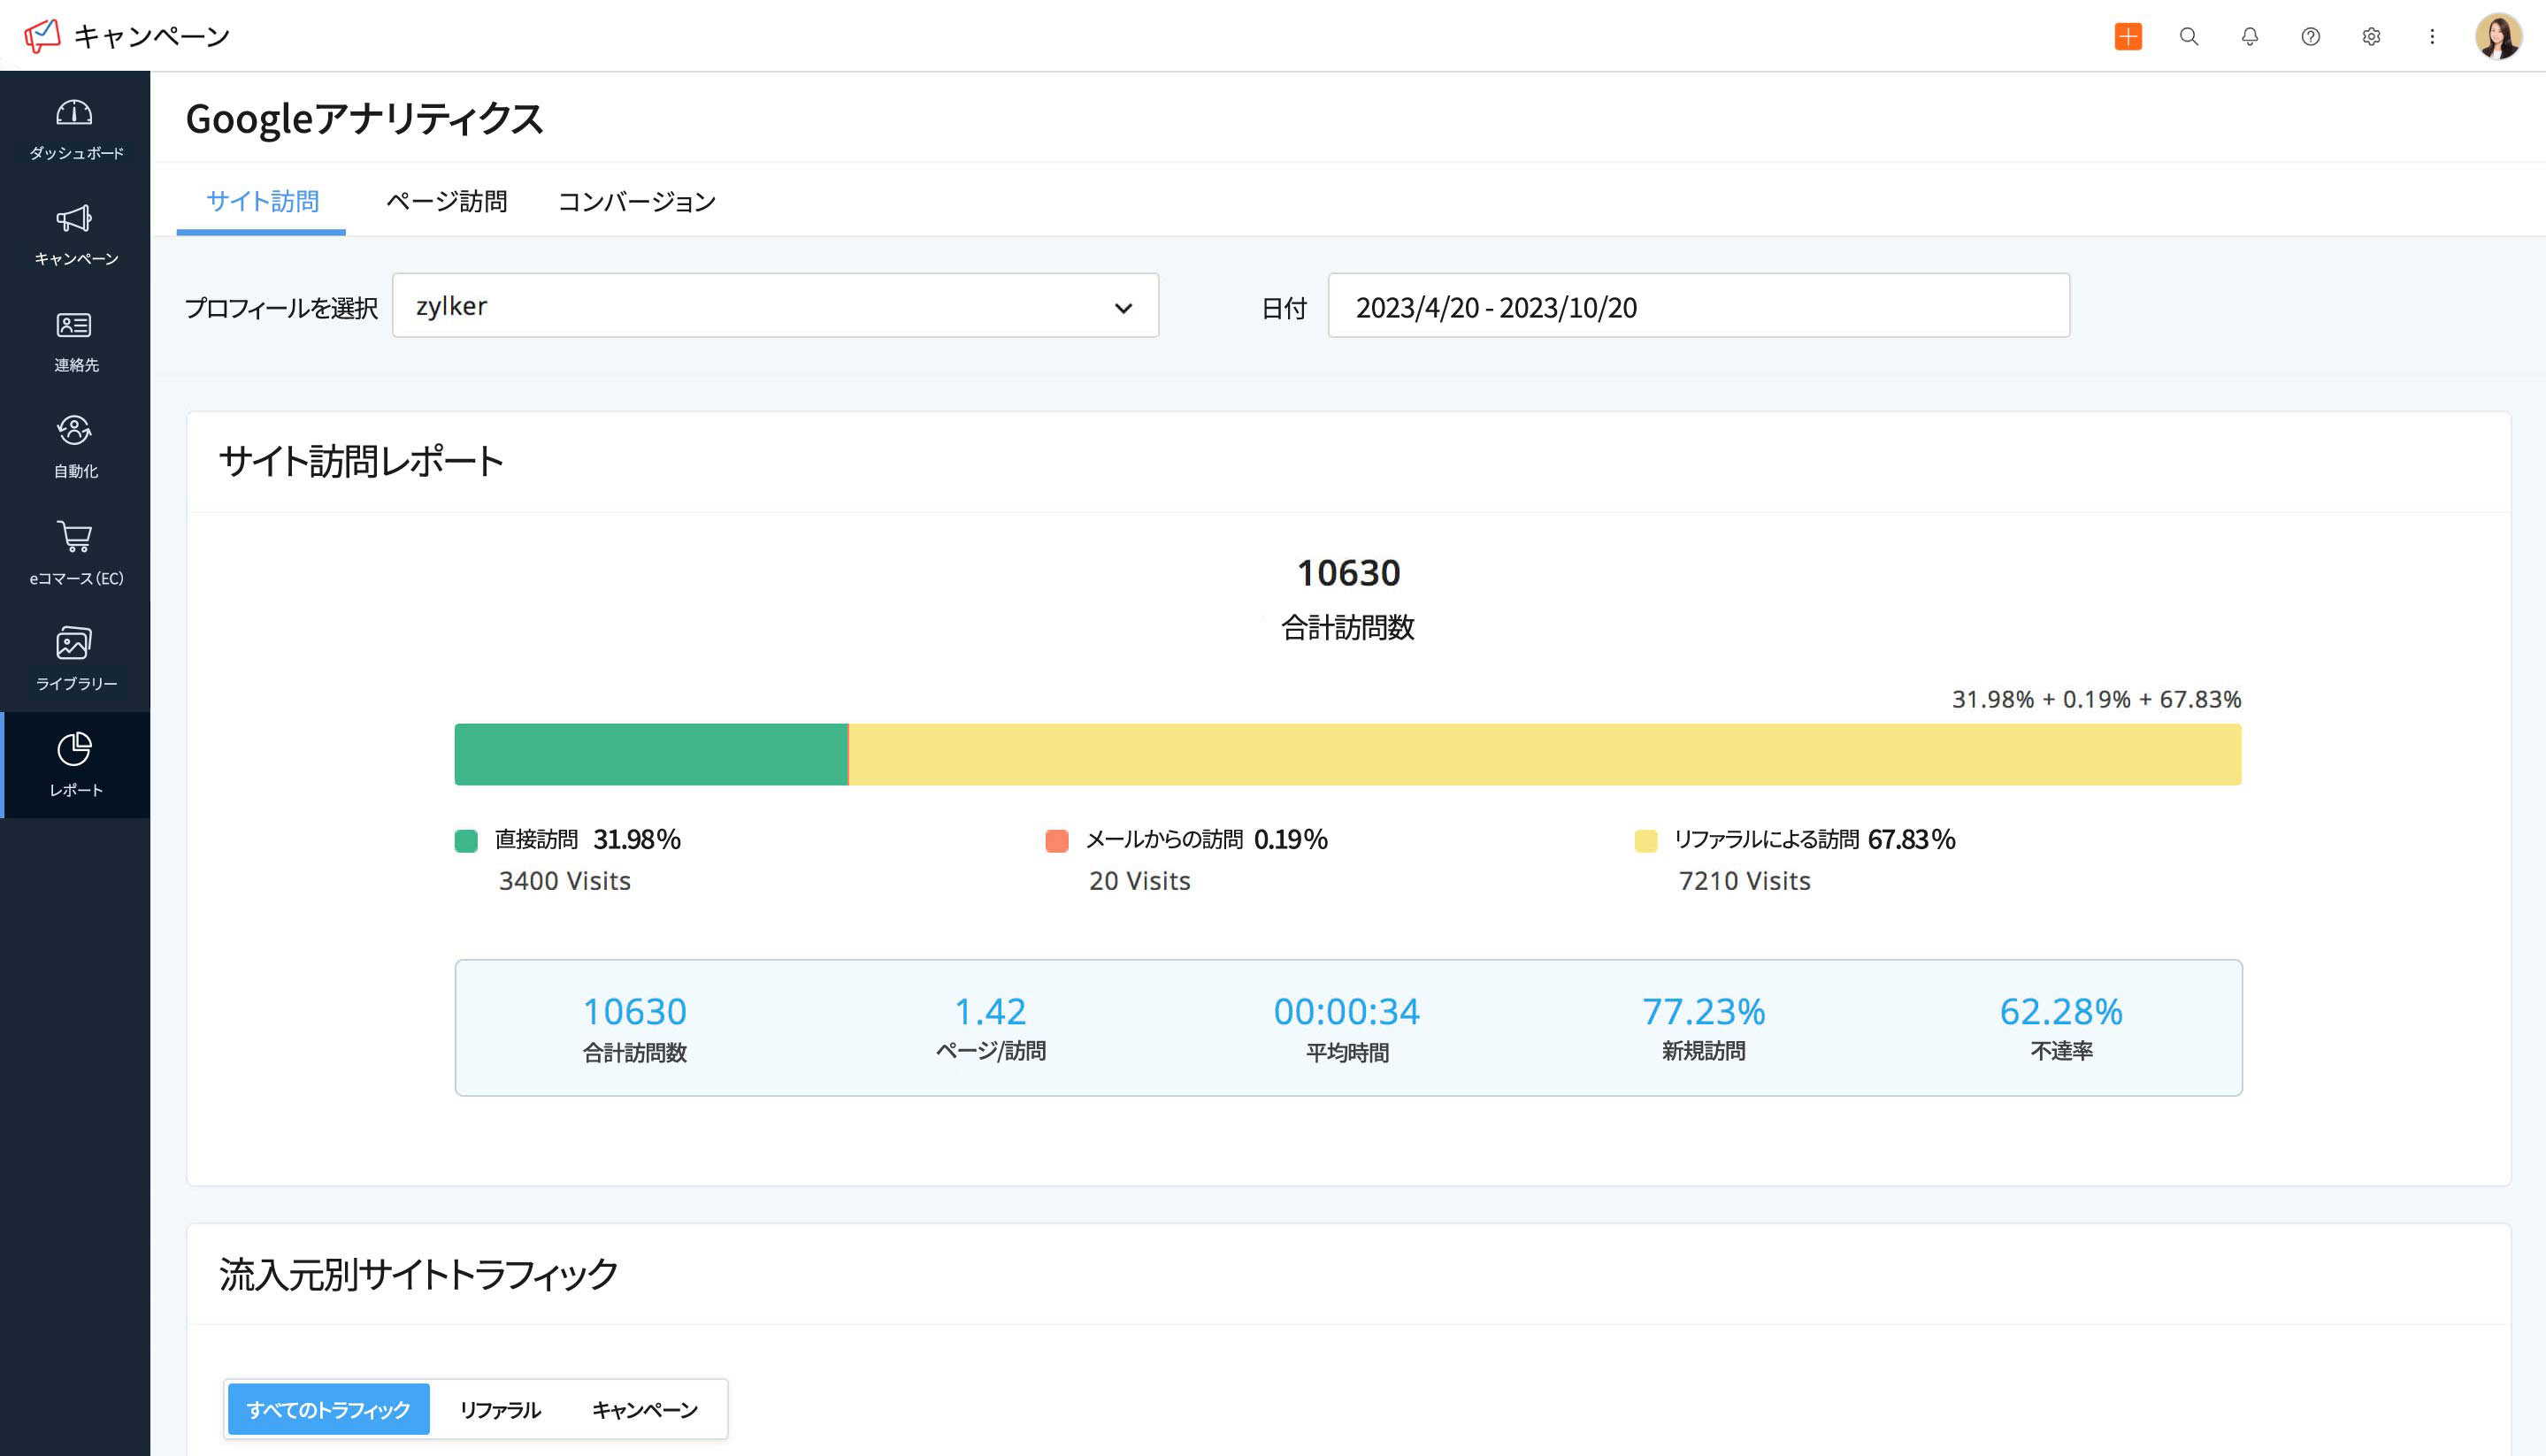Switch to the ページ訪問 tab
Viewport: 2546px width, 1456px height.
446,202
